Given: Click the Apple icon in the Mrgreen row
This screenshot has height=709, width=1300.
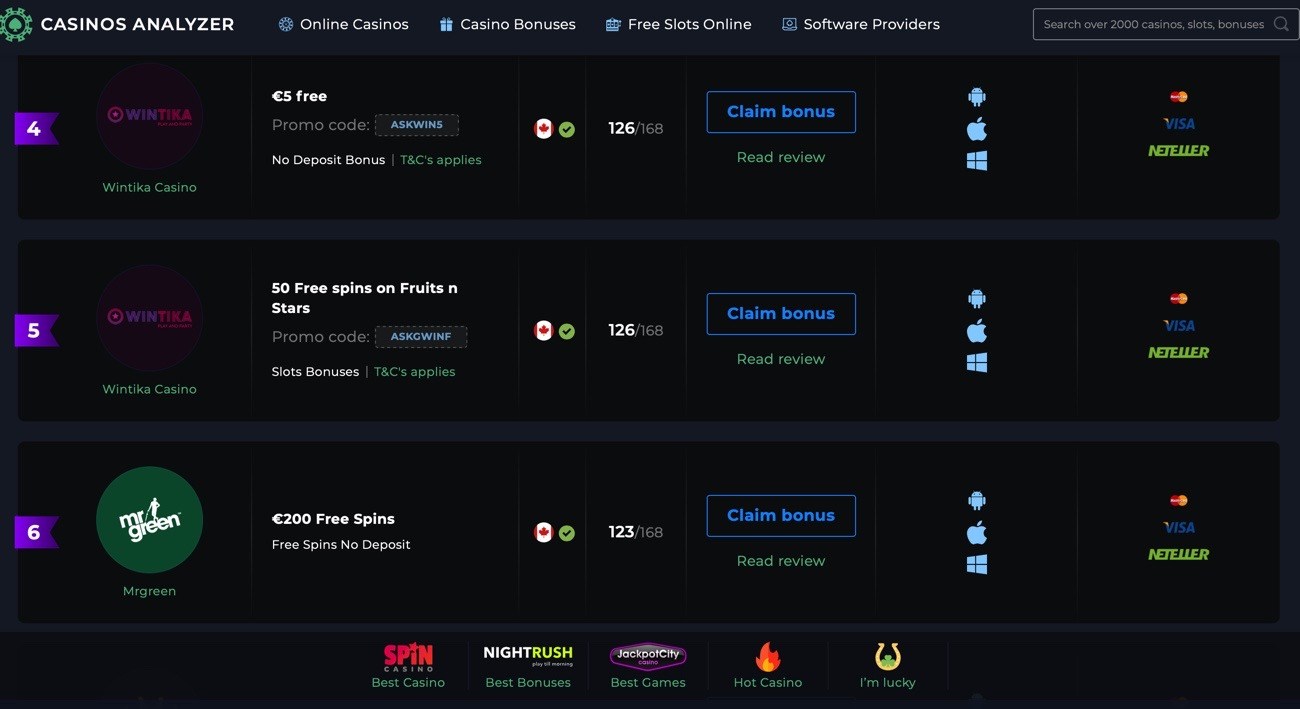Looking at the screenshot, I should click(x=977, y=532).
